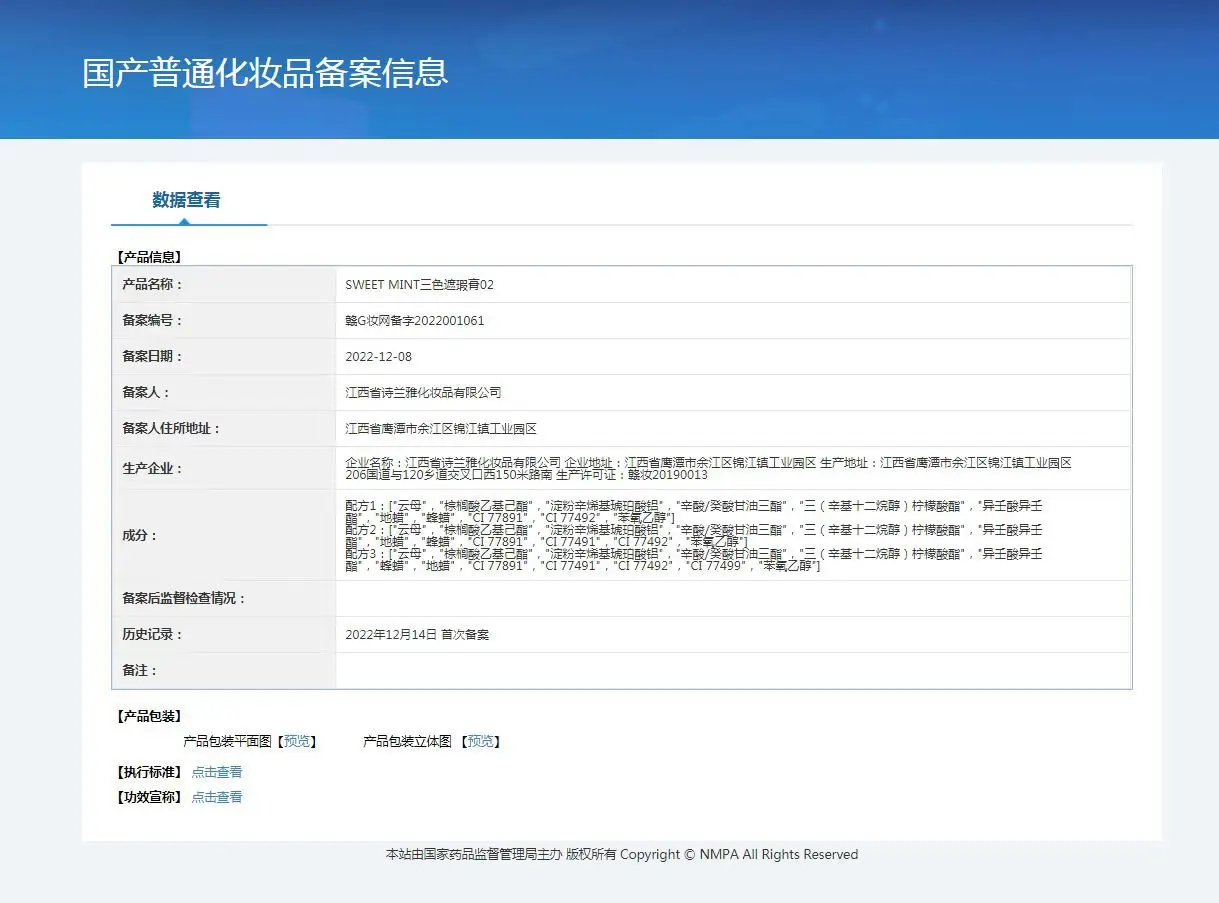Click the NMPA copyright footer text

click(622, 855)
